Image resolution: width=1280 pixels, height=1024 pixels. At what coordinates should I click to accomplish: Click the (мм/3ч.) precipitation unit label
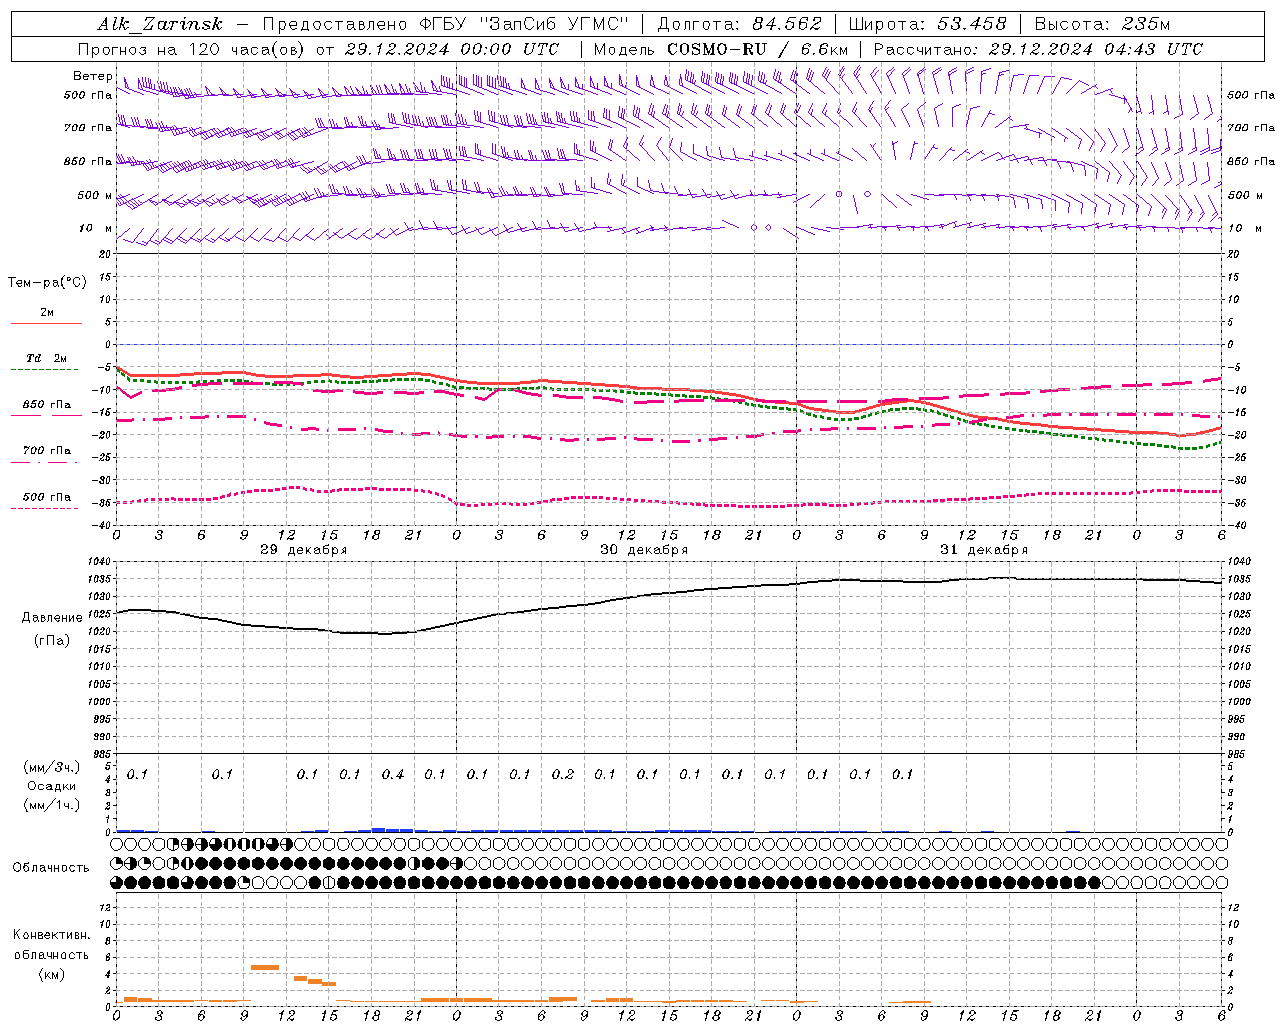[x=52, y=768]
